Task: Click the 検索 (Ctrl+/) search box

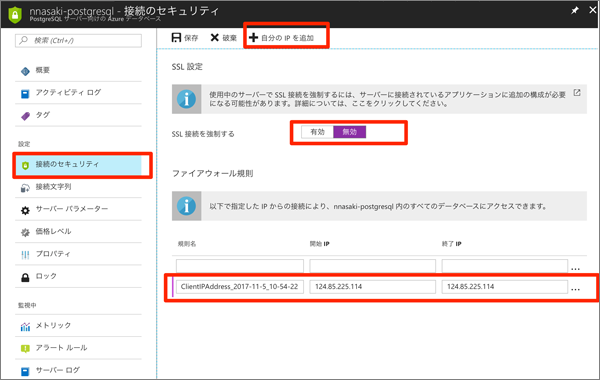Action: pyautogui.click(x=78, y=41)
